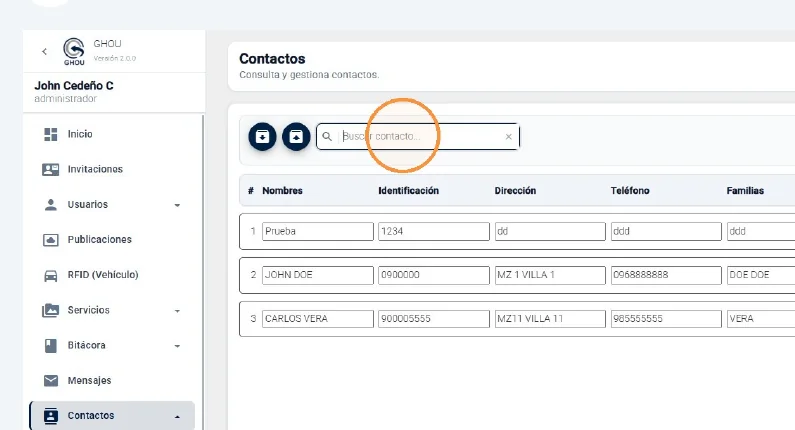The height and width of the screenshot is (430, 795).
Task: Edit the DOE DOE family field
Action: coord(761,275)
